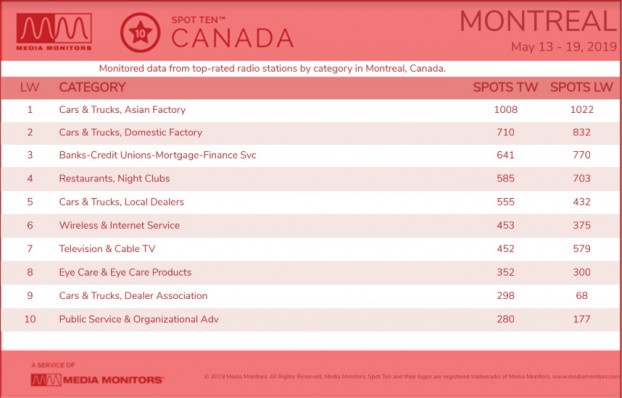Click Public Service & Organizational Adv row
622x398 pixels.
pos(311,319)
